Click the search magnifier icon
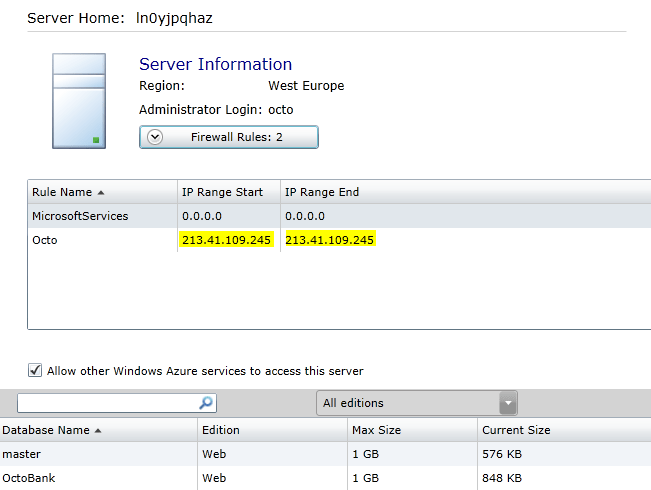The image size is (651, 490). click(206, 403)
